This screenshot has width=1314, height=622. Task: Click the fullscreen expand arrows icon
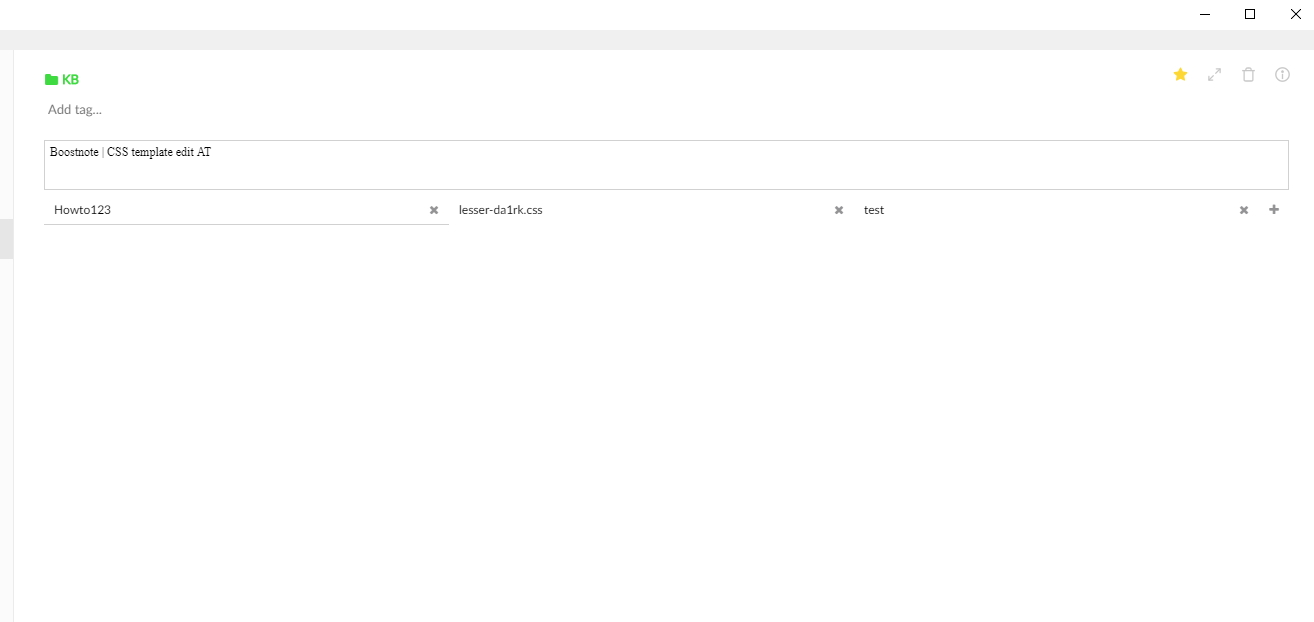click(x=1214, y=74)
